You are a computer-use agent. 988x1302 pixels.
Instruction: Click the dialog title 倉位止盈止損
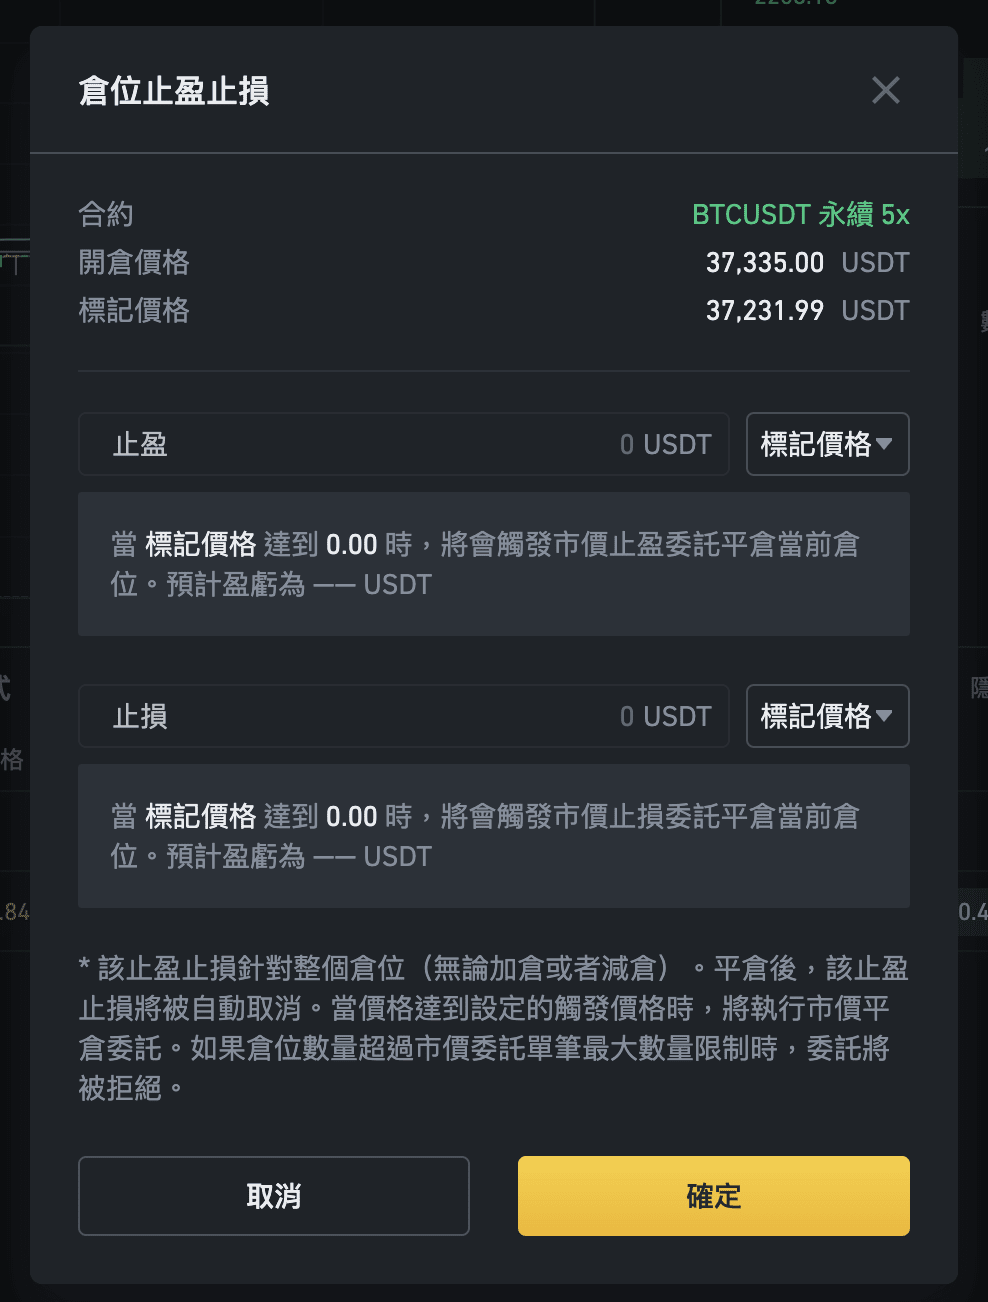tap(174, 91)
